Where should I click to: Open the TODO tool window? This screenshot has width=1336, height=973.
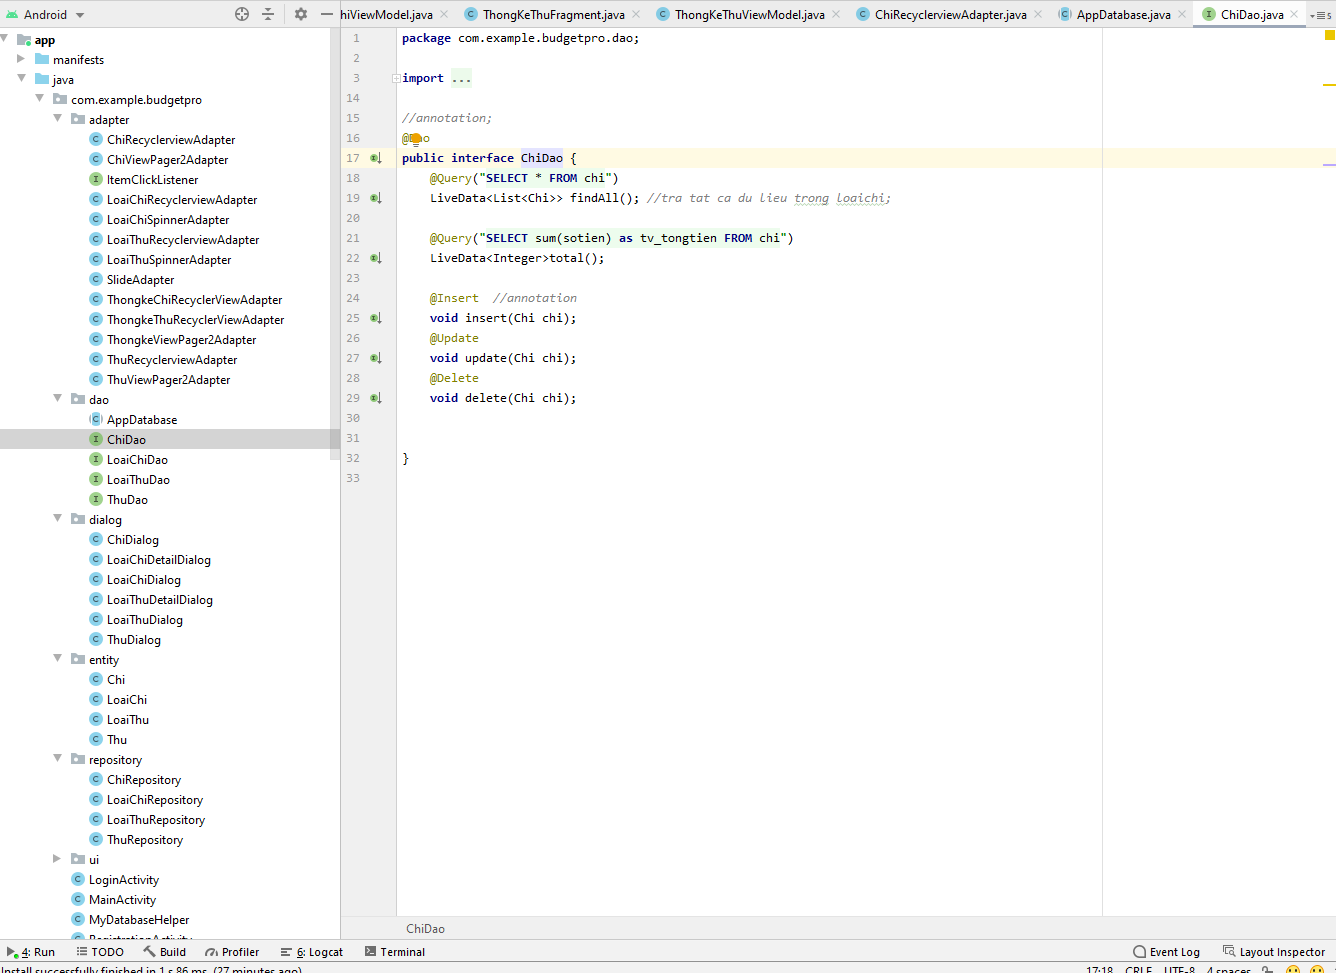click(x=99, y=952)
